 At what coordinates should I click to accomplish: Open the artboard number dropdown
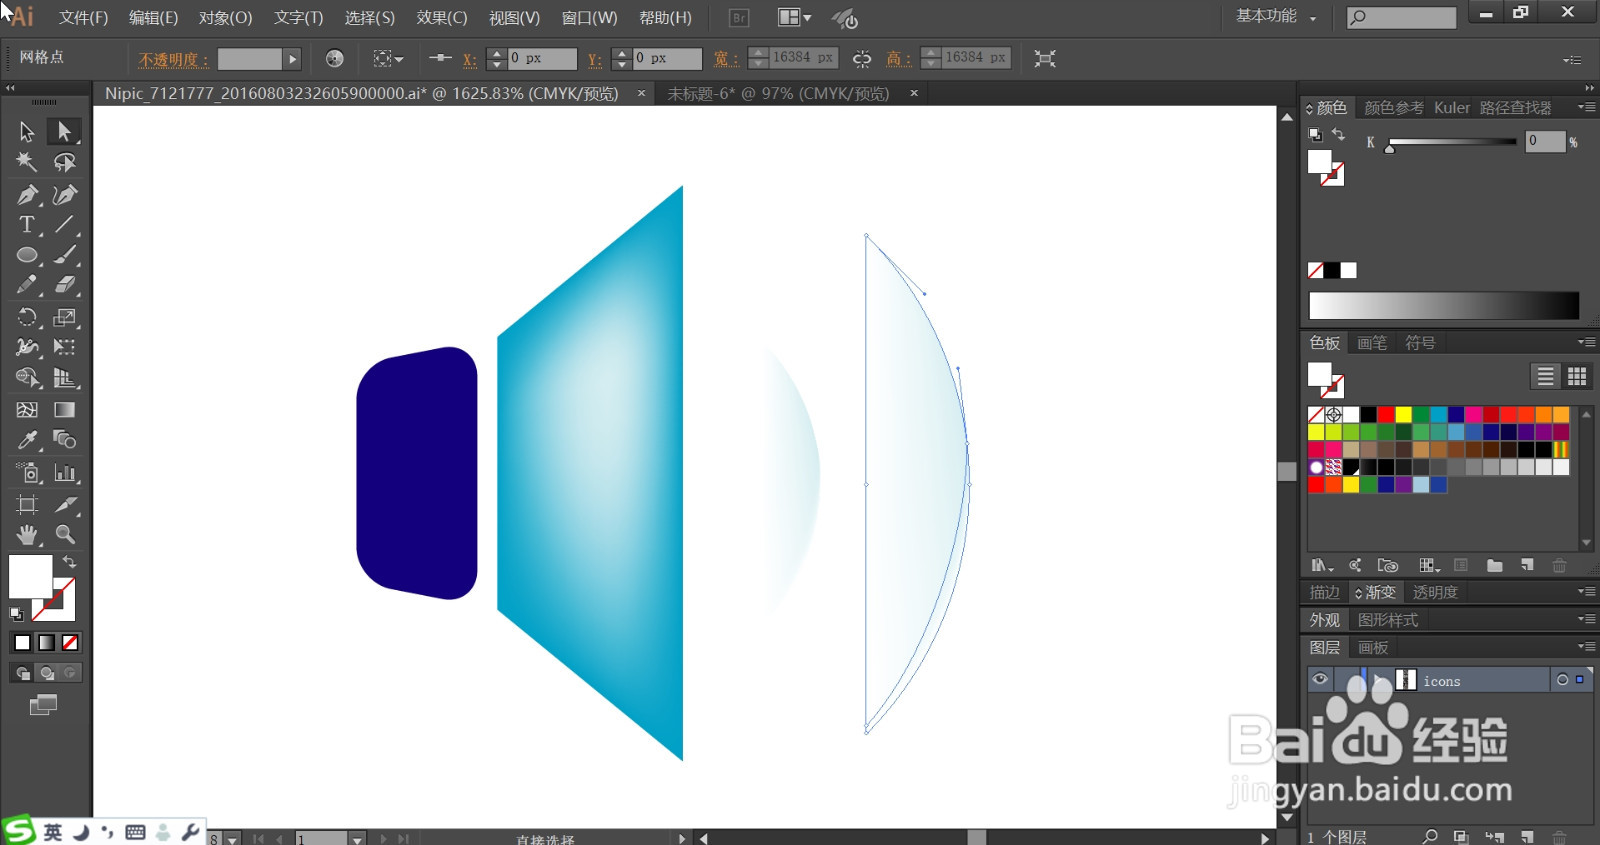pos(357,839)
